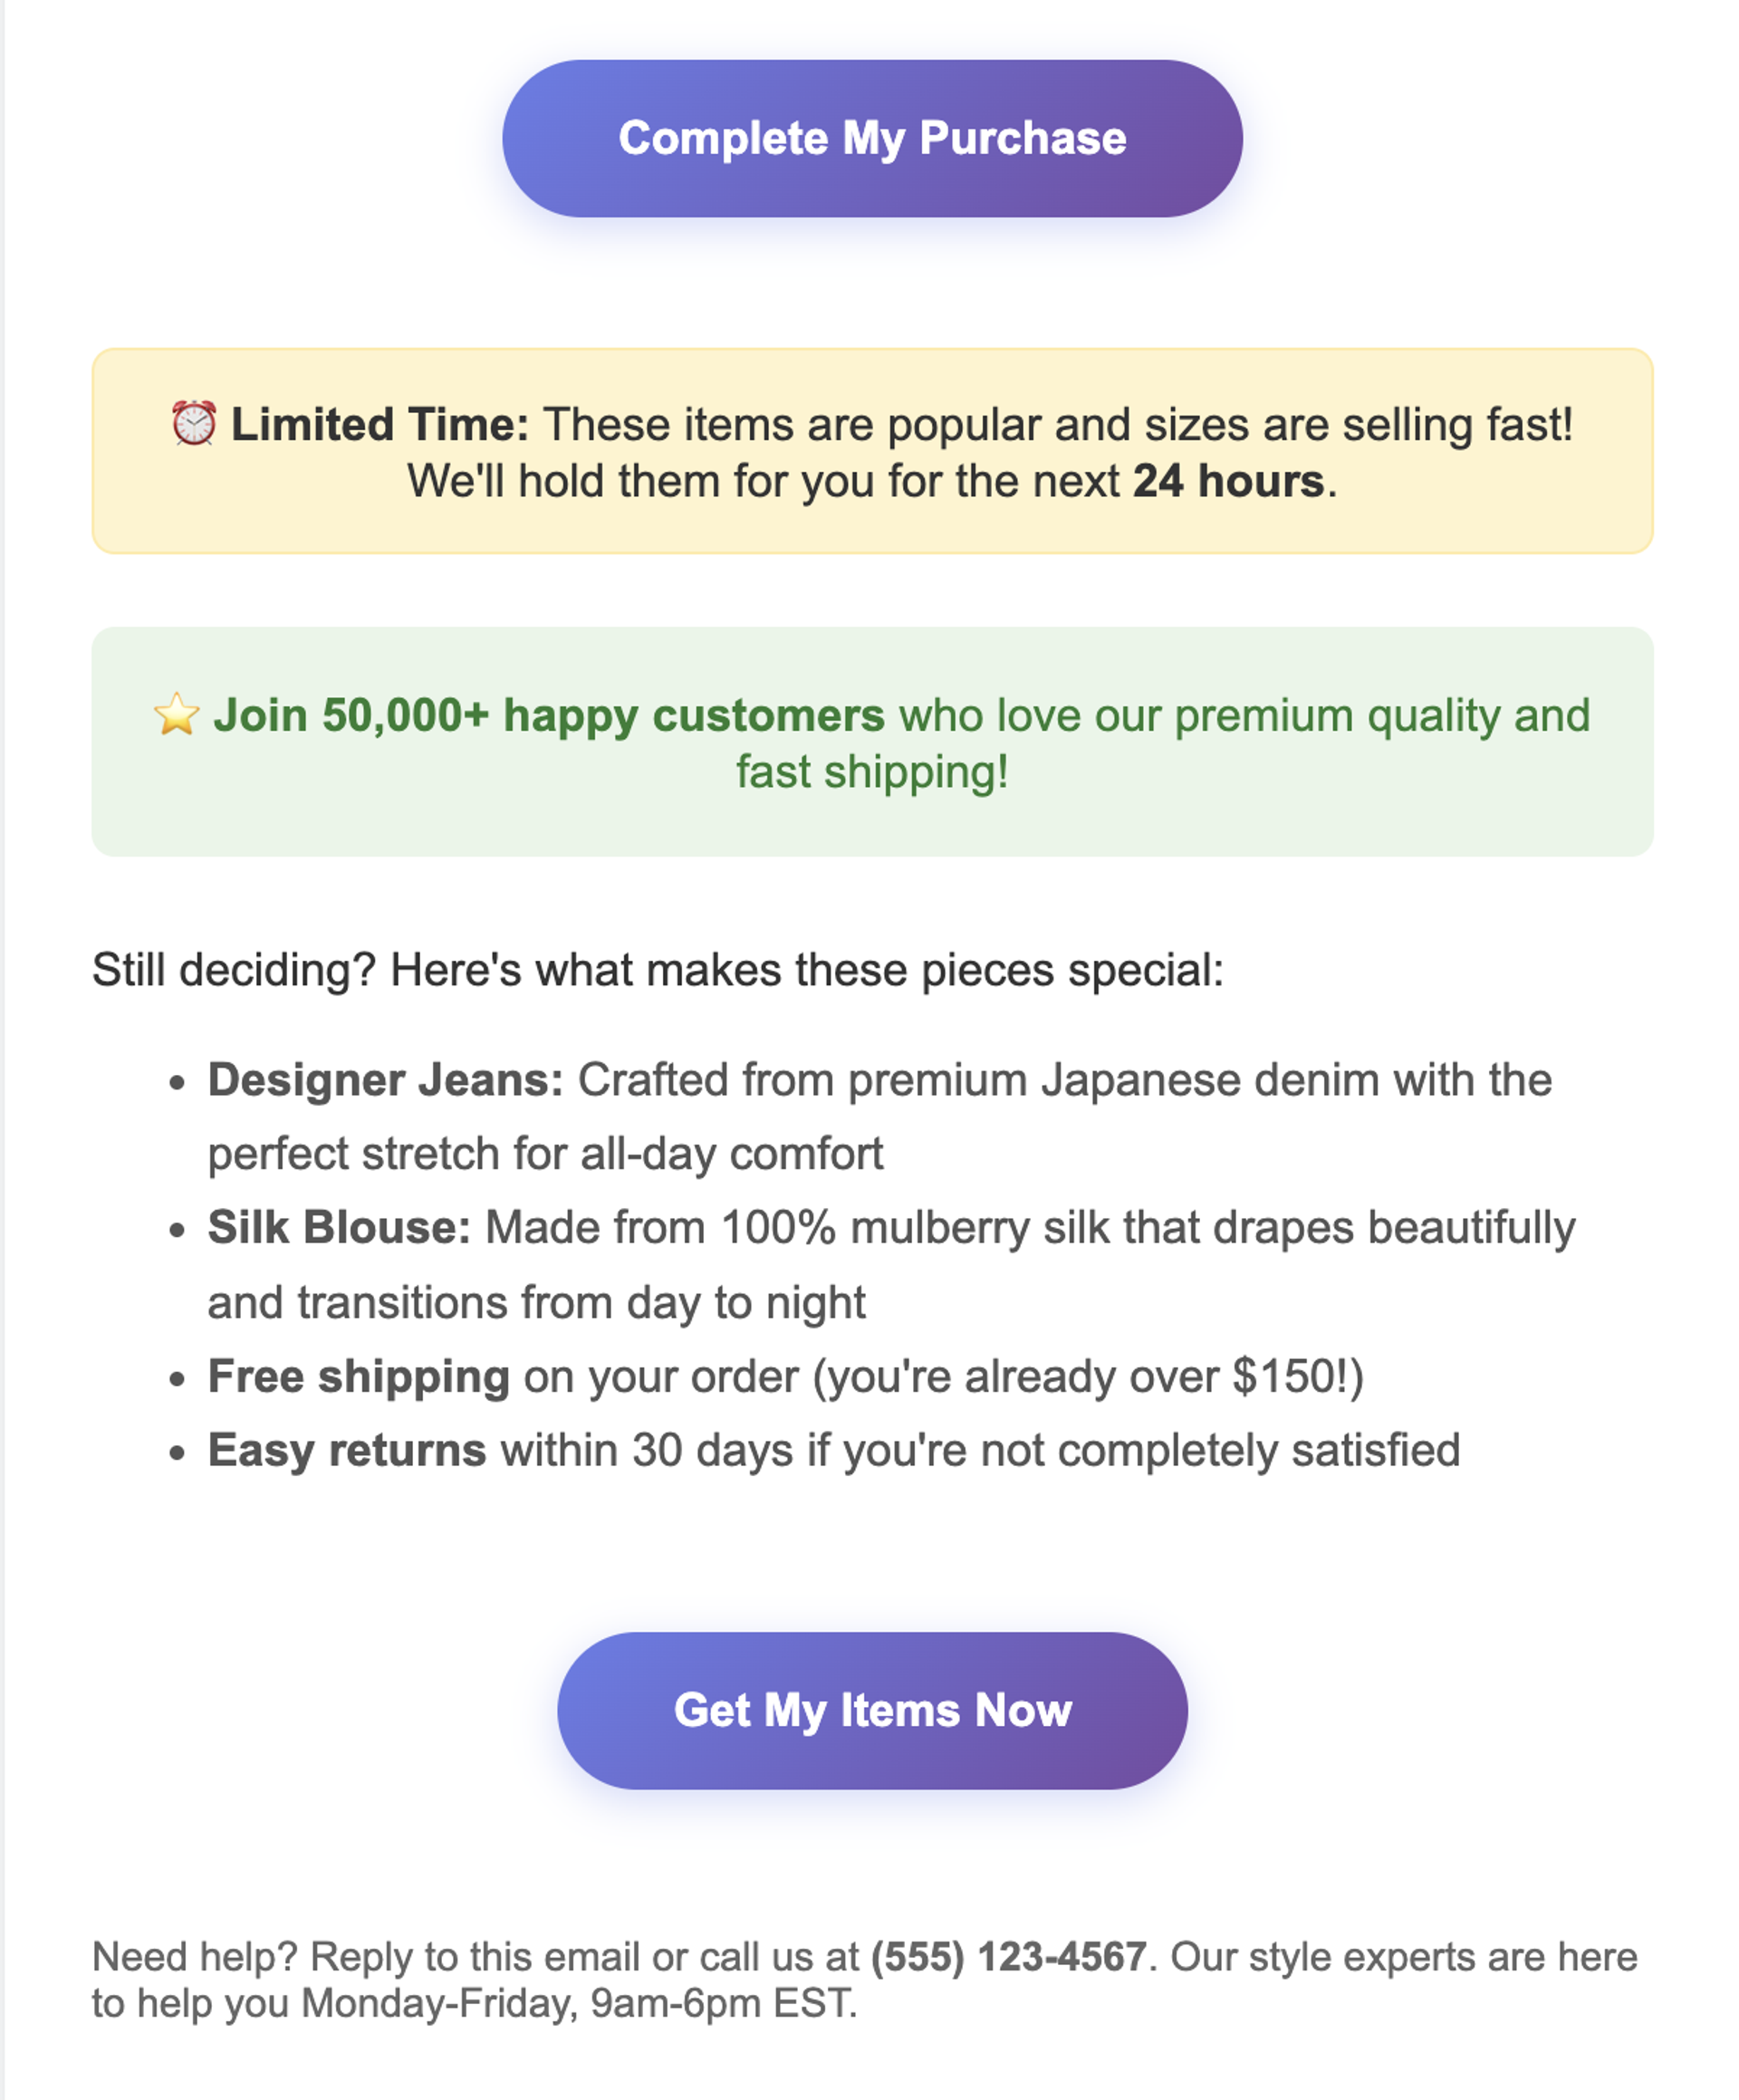Click the bold "Free shipping" text
The width and height of the screenshot is (1739, 2100).
pyautogui.click(x=359, y=1377)
